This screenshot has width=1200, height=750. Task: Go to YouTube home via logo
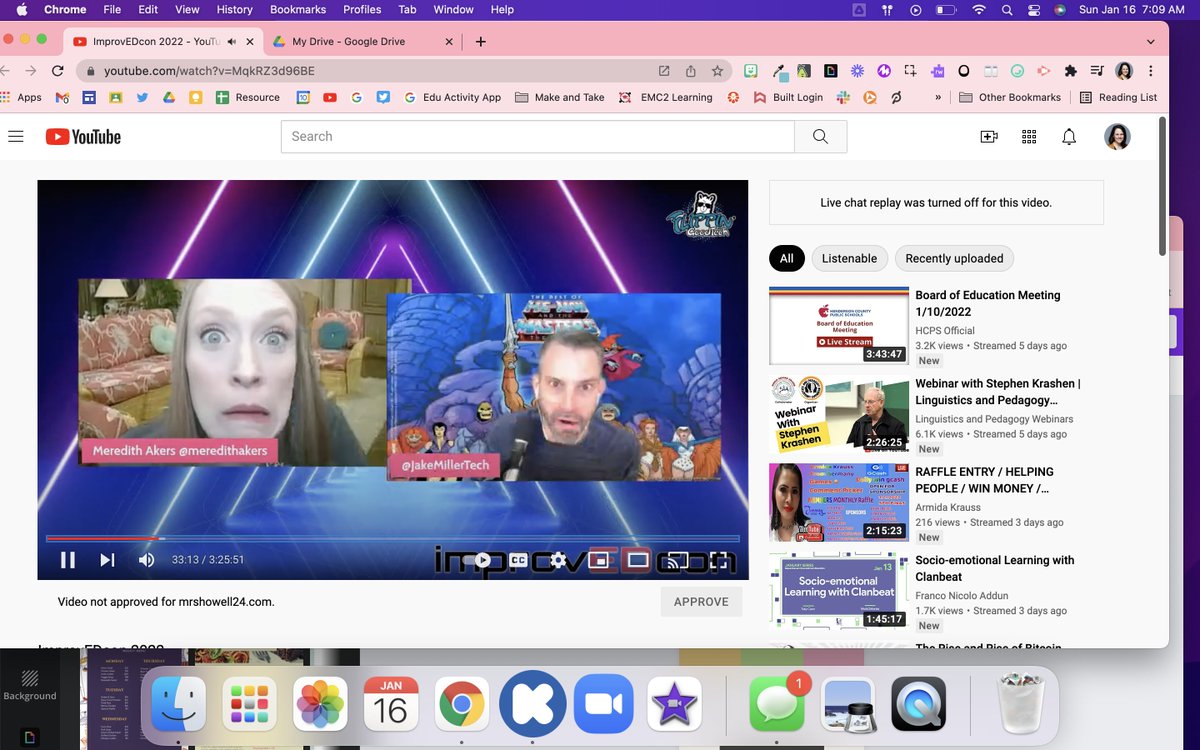tap(83, 137)
